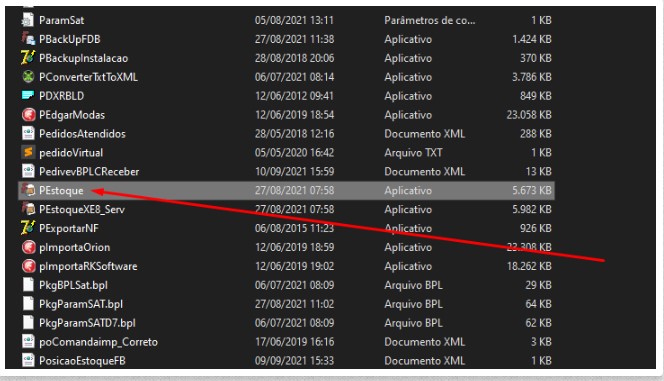Select the file named PBackUpFDB
The width and height of the screenshot is (664, 381).
coord(69,39)
